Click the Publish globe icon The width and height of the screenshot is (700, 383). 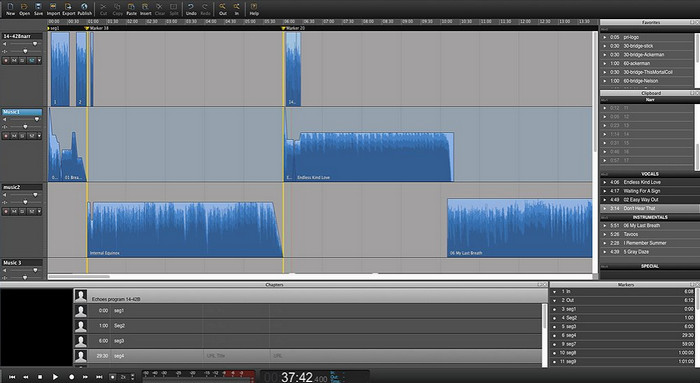click(84, 7)
